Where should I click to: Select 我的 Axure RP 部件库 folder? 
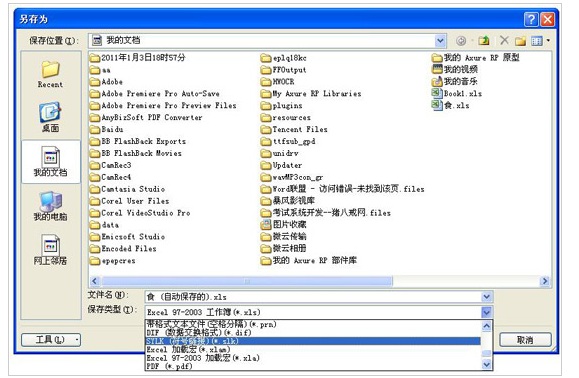[309, 261]
